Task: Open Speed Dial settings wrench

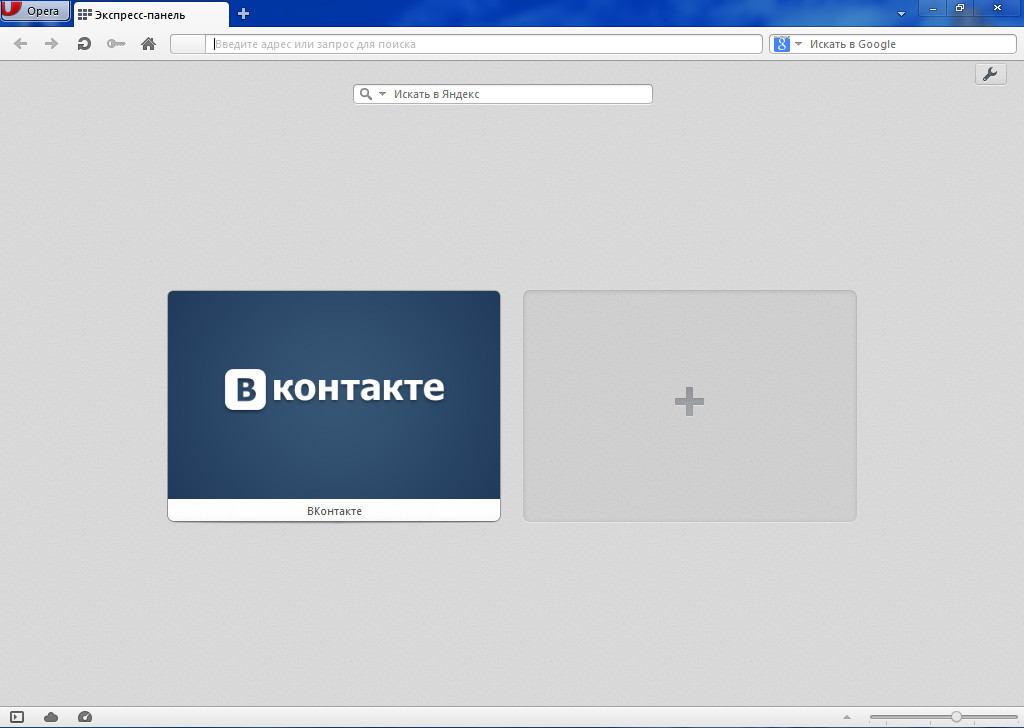Action: click(990, 74)
